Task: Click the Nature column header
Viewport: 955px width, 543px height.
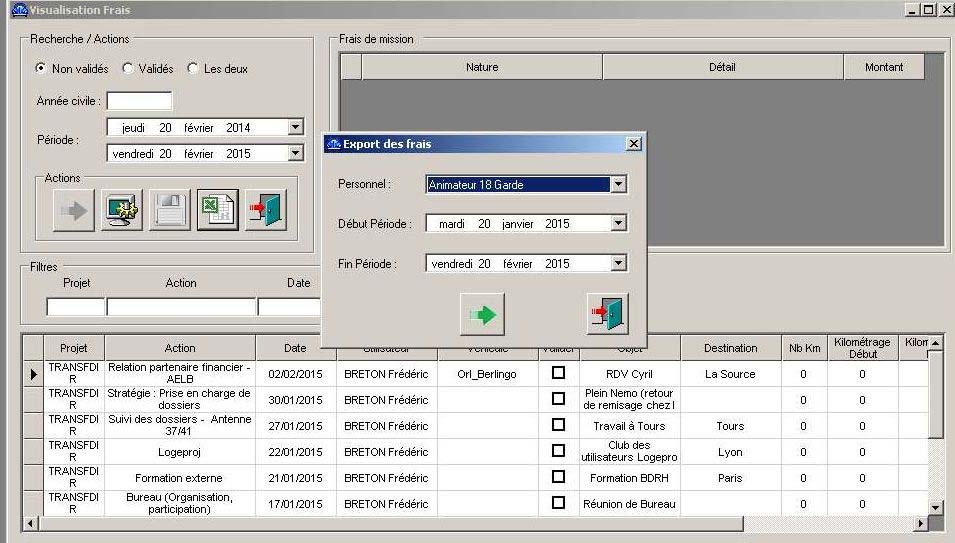Action: pyautogui.click(x=481, y=67)
